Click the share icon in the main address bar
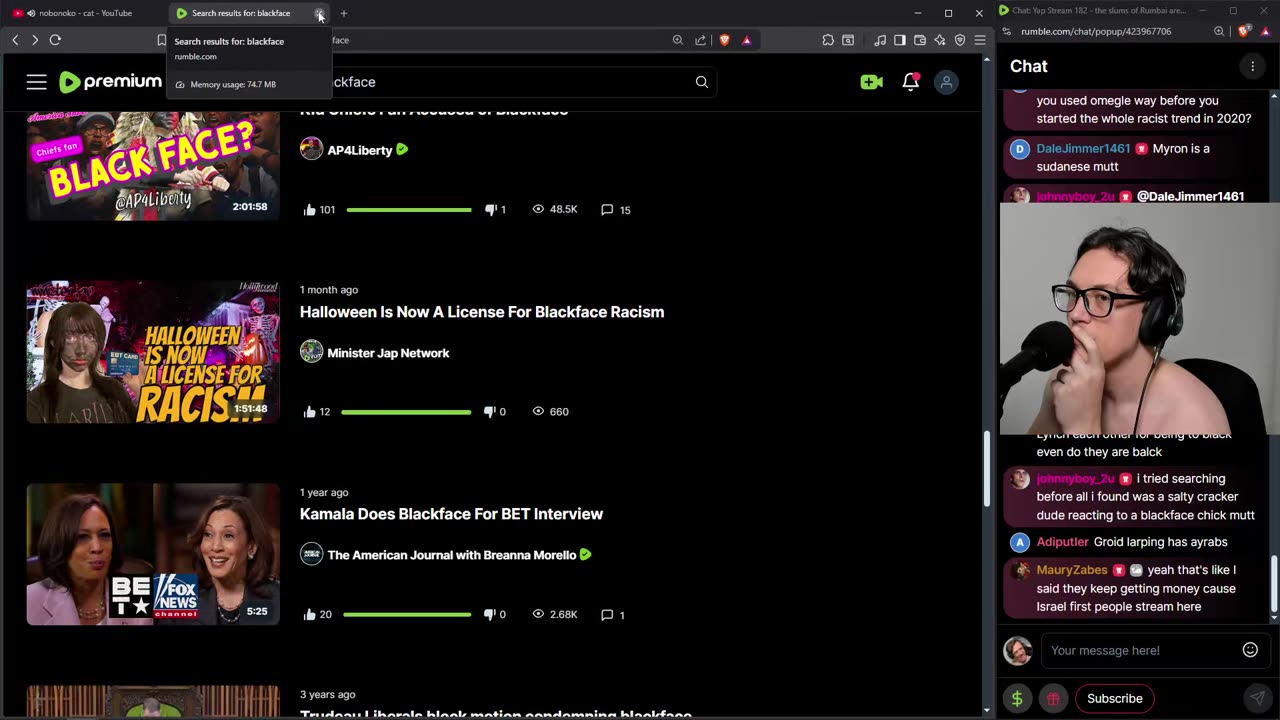Viewport: 1280px width, 720px height. (x=701, y=40)
